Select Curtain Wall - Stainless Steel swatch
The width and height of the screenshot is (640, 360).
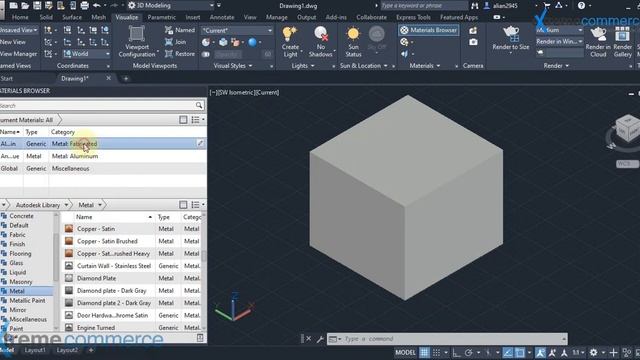pos(69,266)
